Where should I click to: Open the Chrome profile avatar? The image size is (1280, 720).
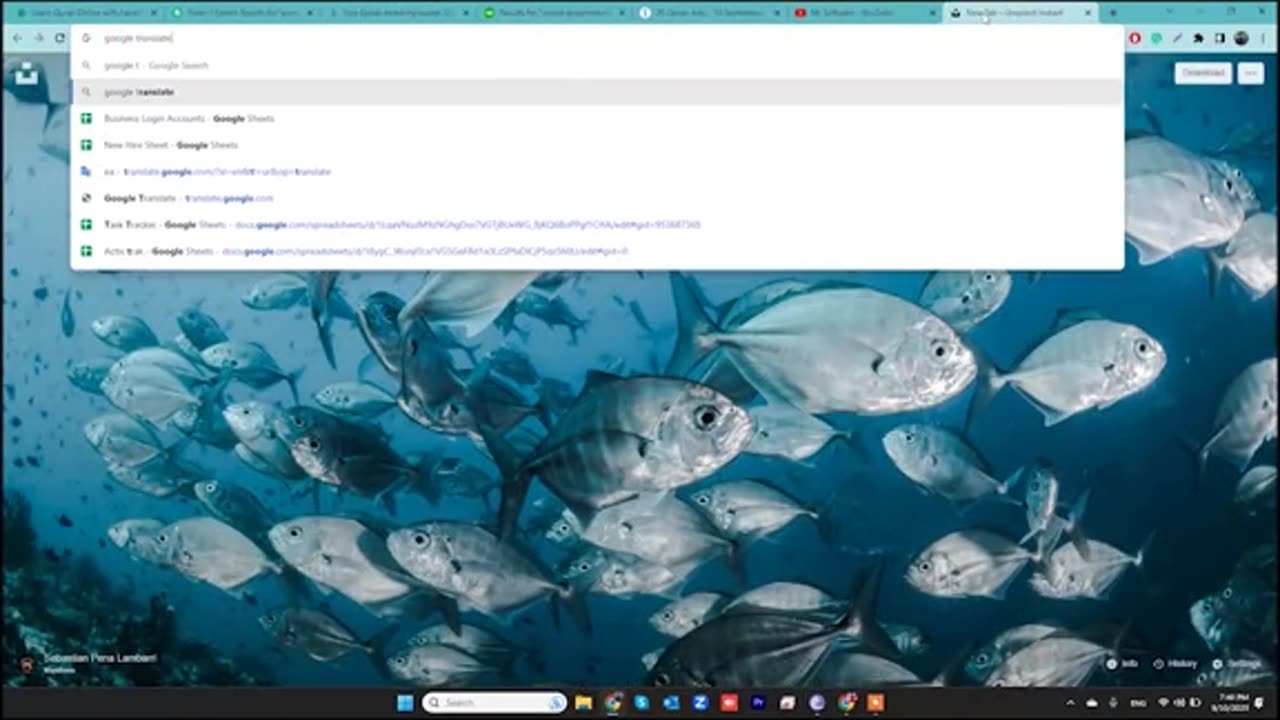[x=1241, y=38]
